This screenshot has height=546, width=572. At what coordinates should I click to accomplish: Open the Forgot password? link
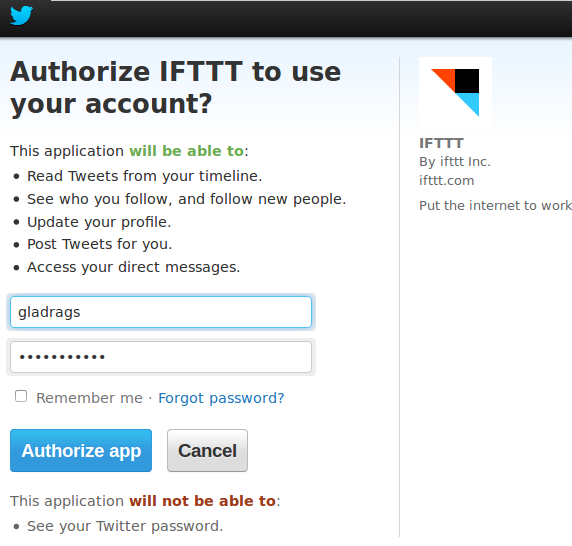[x=221, y=398]
